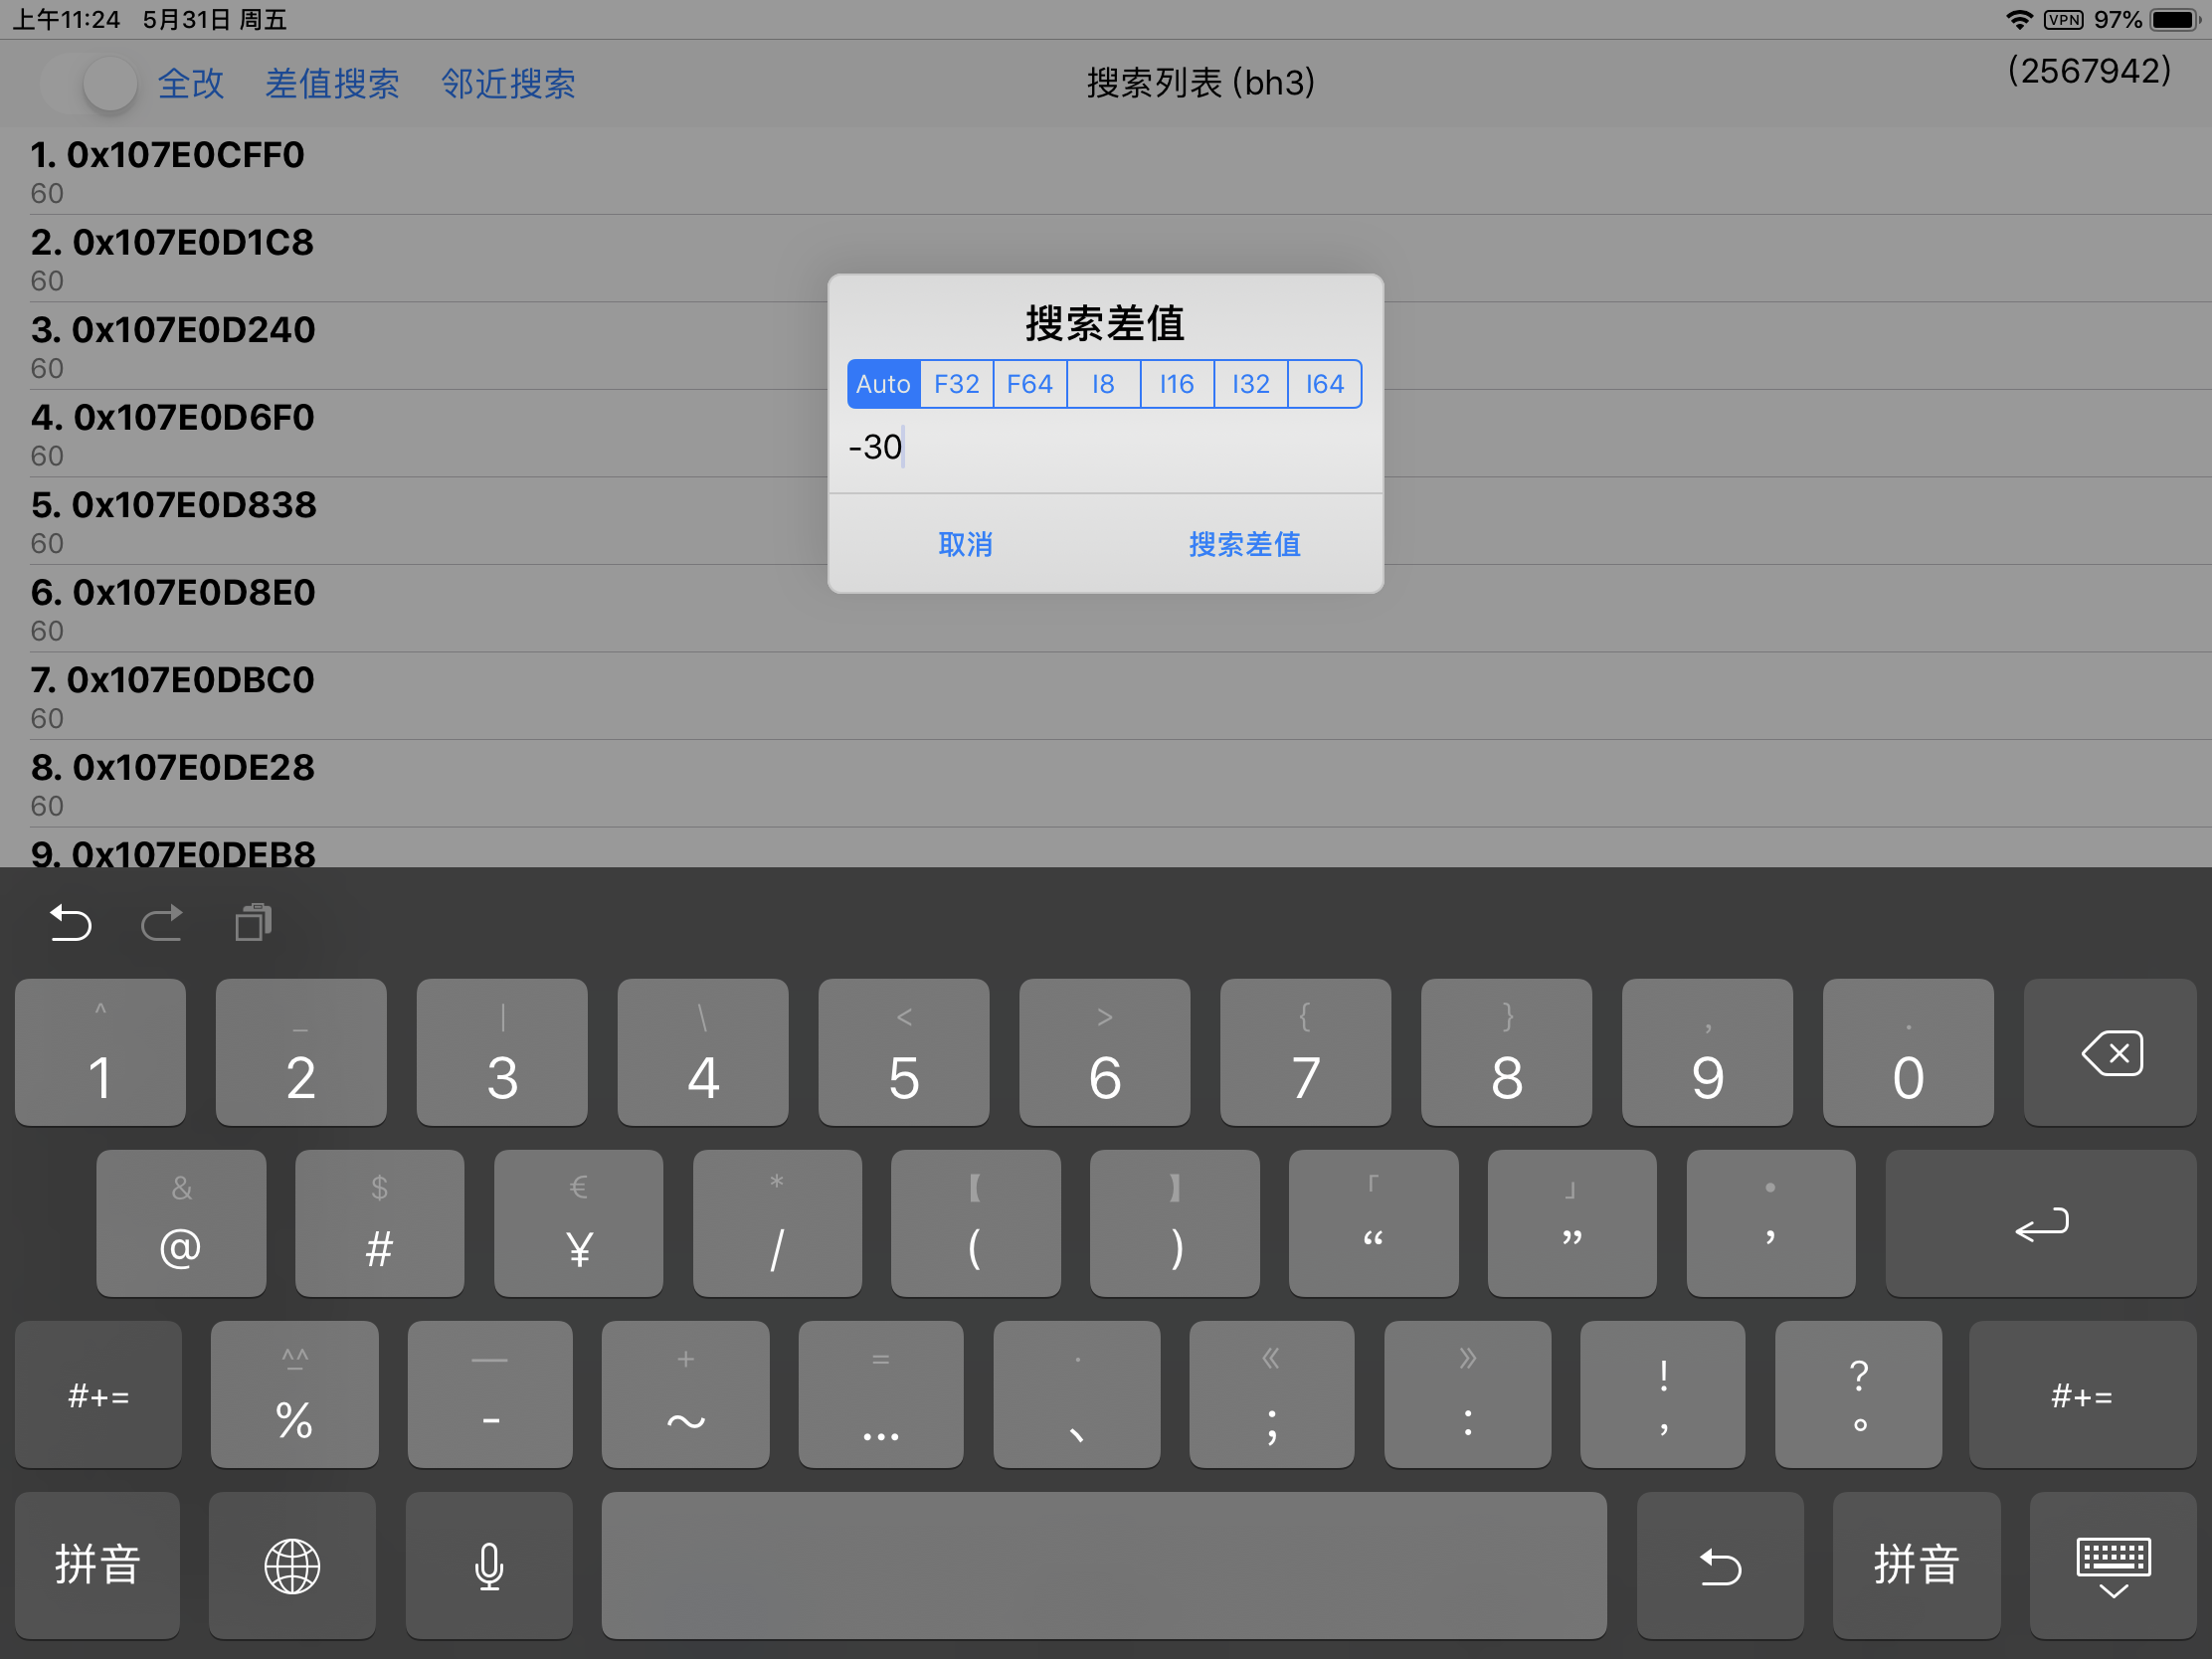
Task: Open 邻近搜索 in the top bar
Action: click(508, 84)
